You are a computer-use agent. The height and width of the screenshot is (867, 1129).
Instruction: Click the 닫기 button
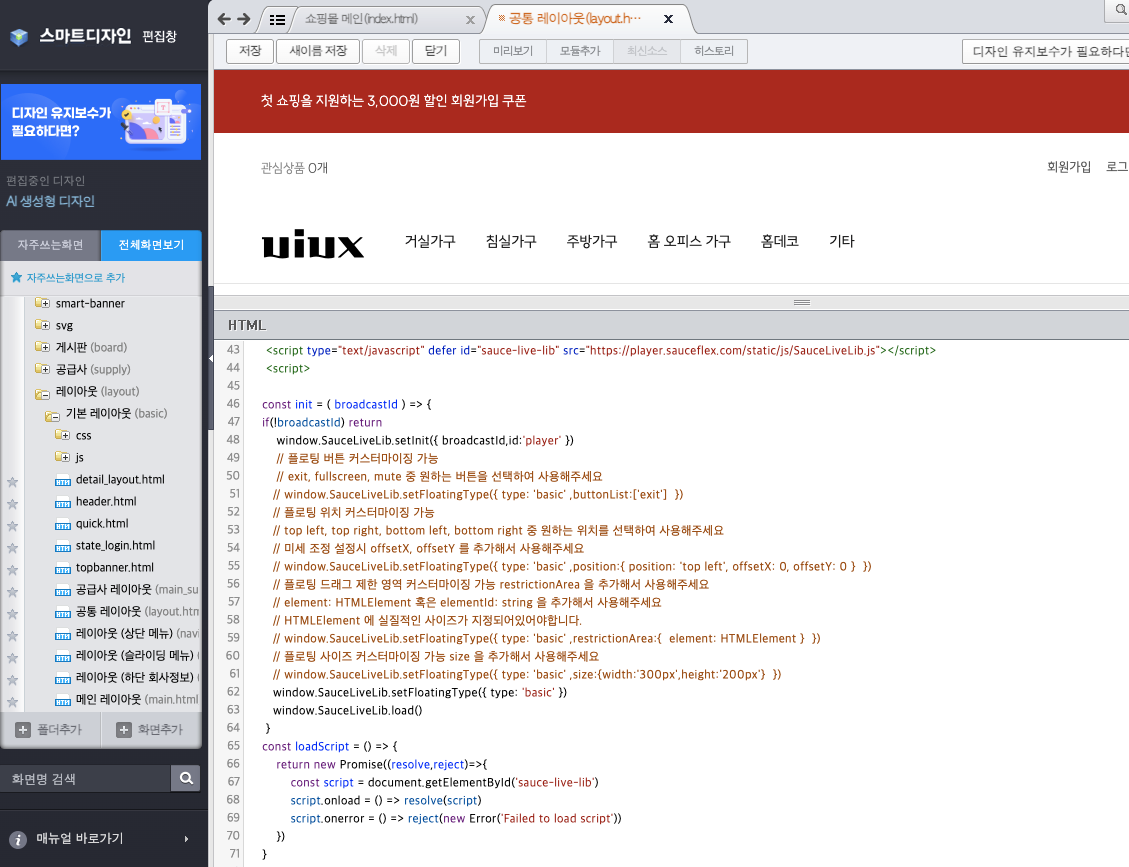point(436,51)
